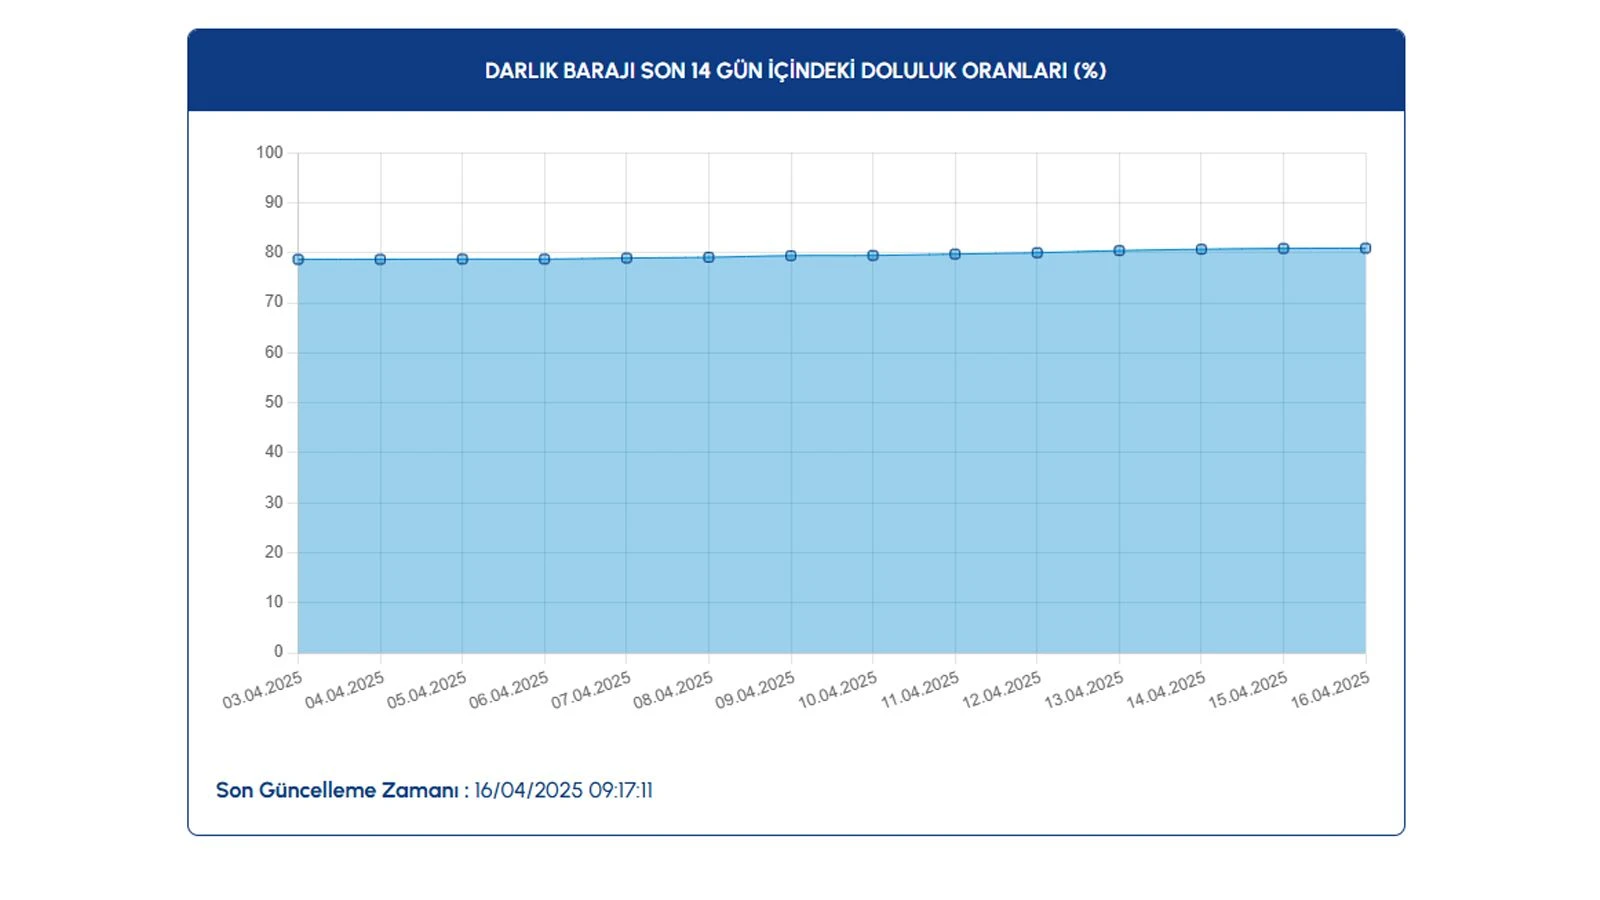Select the data point for 12.04.2025

[1037, 253]
